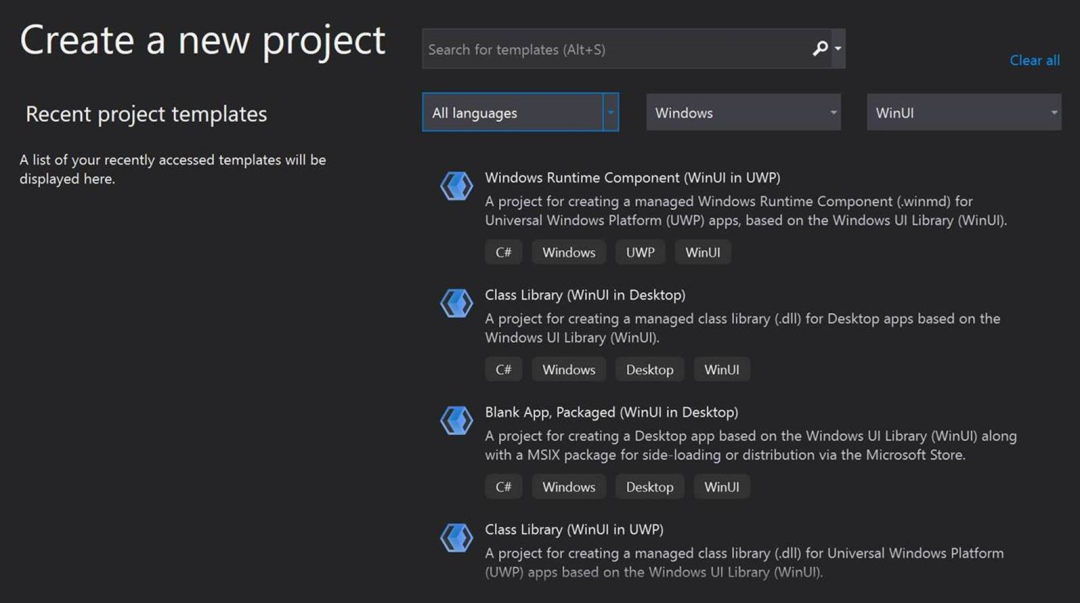Click the Clear all link
Viewport: 1080px width, 603px height.
[x=1034, y=60]
